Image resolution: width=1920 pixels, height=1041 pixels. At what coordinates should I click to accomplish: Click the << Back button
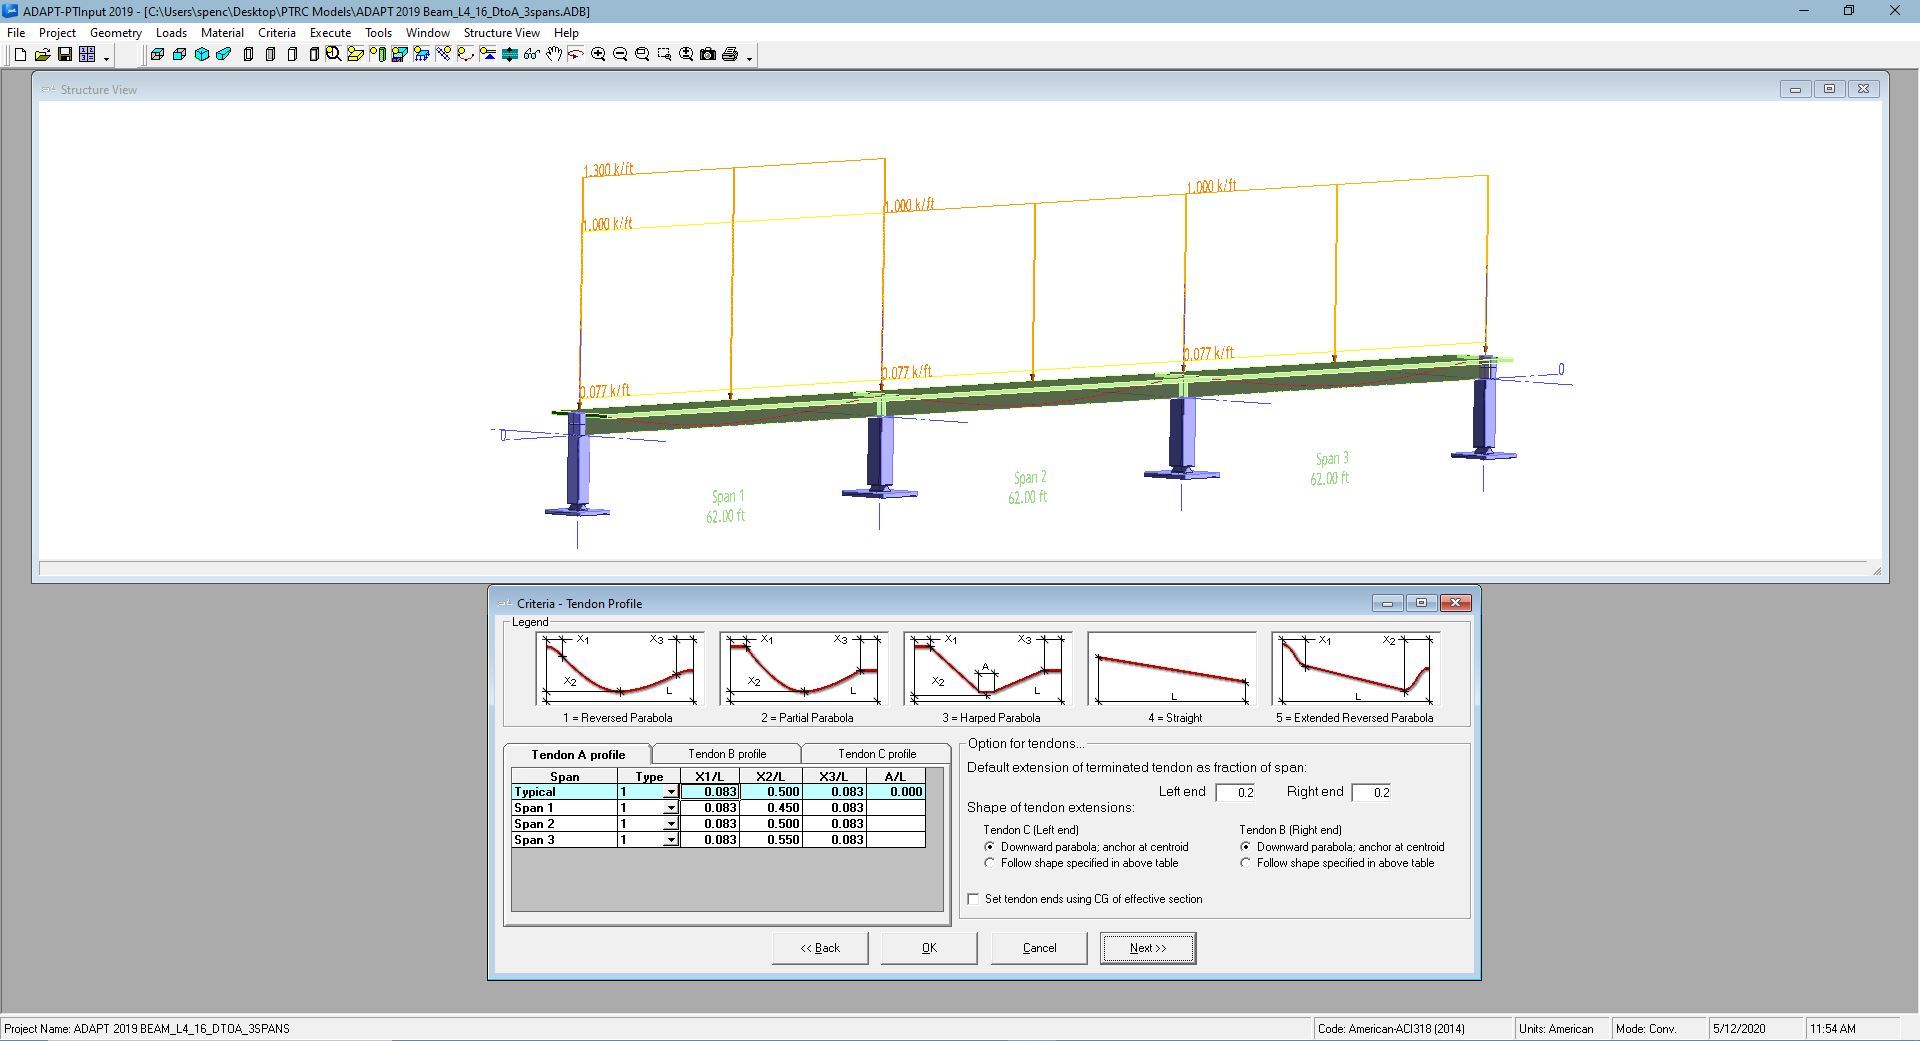[820, 948]
